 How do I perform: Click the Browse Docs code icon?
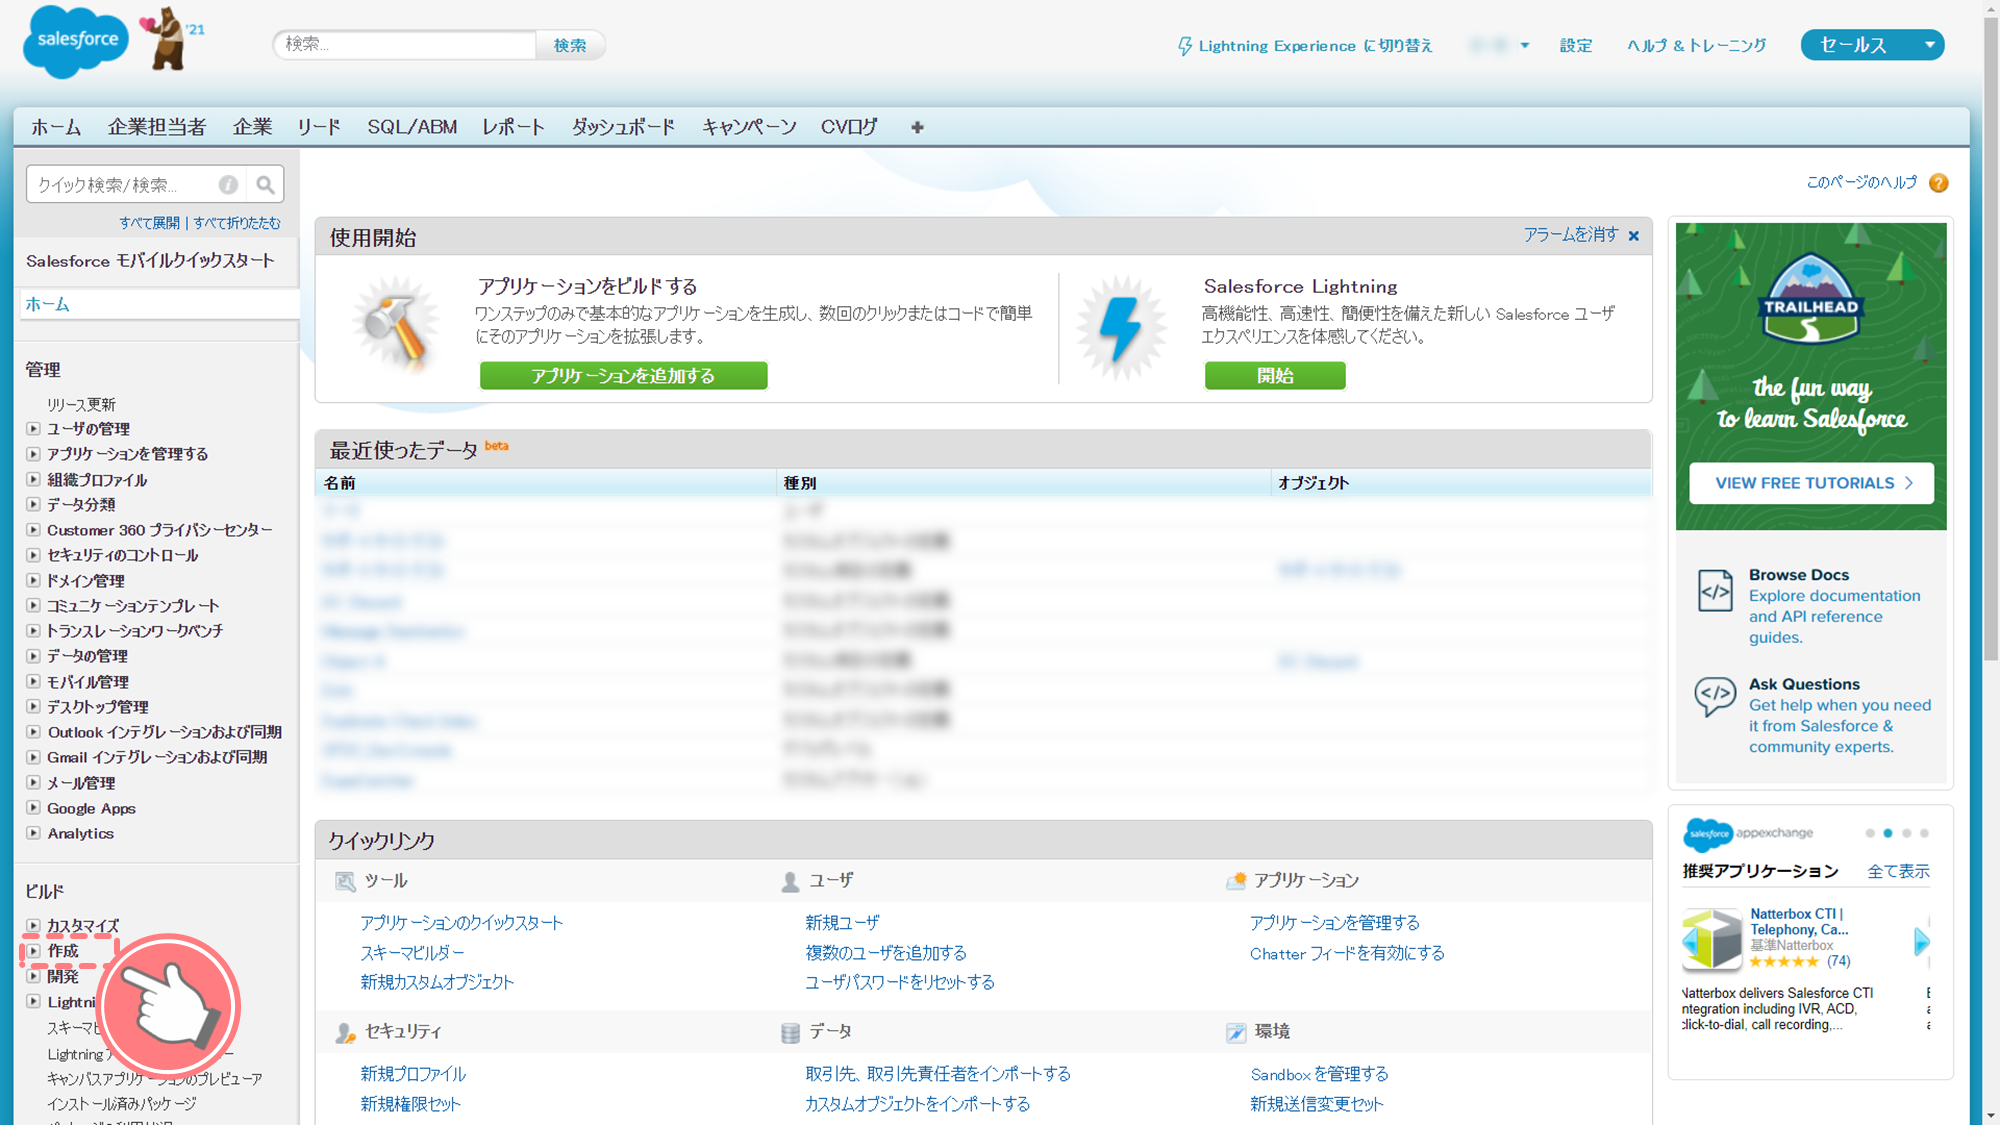[1715, 591]
